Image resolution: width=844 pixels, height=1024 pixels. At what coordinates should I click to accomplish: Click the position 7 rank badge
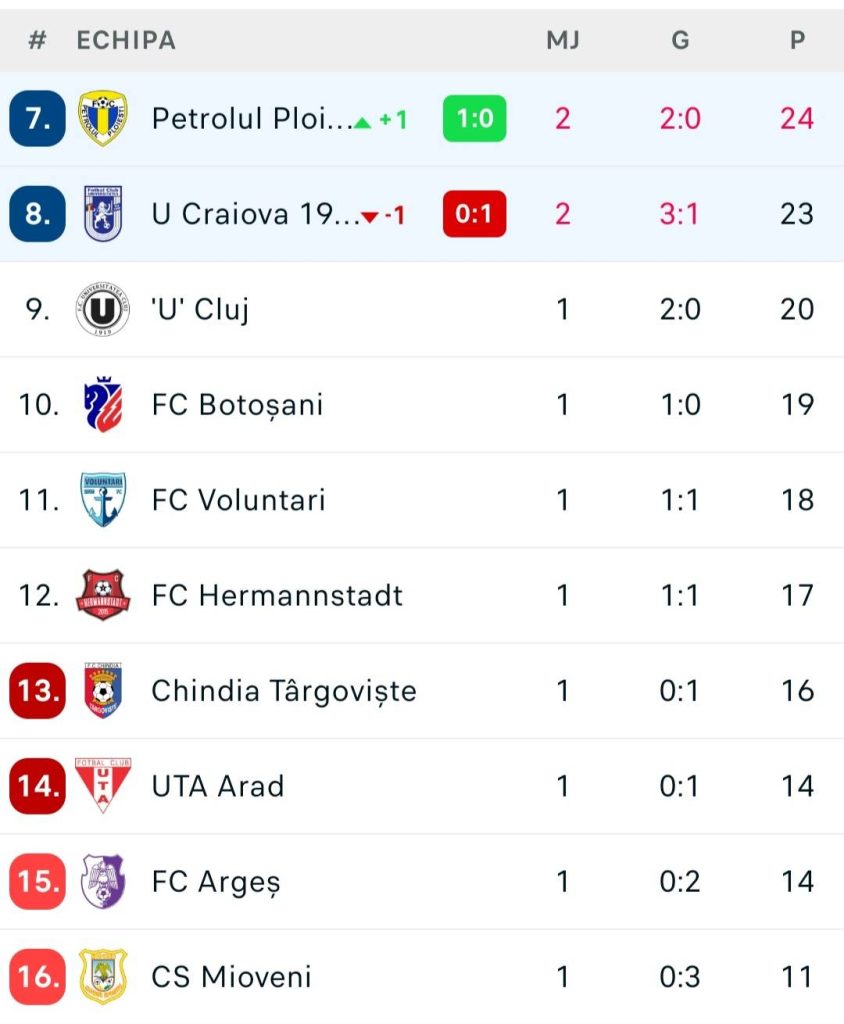[x=38, y=119]
